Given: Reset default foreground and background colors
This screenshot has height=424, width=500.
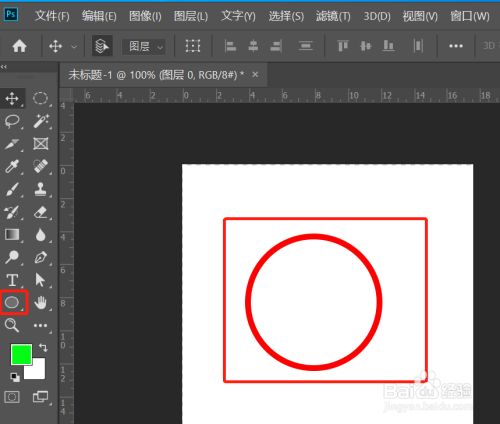Looking at the screenshot, I should [15, 377].
